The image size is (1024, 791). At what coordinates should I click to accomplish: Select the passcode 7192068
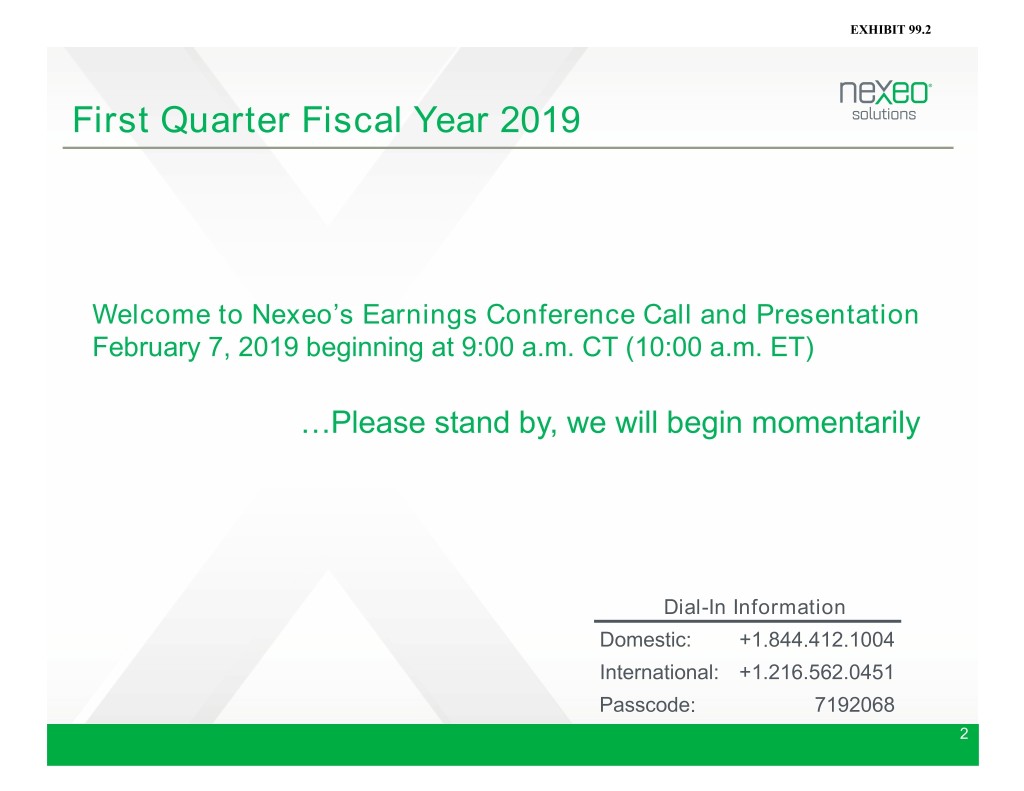point(848,705)
